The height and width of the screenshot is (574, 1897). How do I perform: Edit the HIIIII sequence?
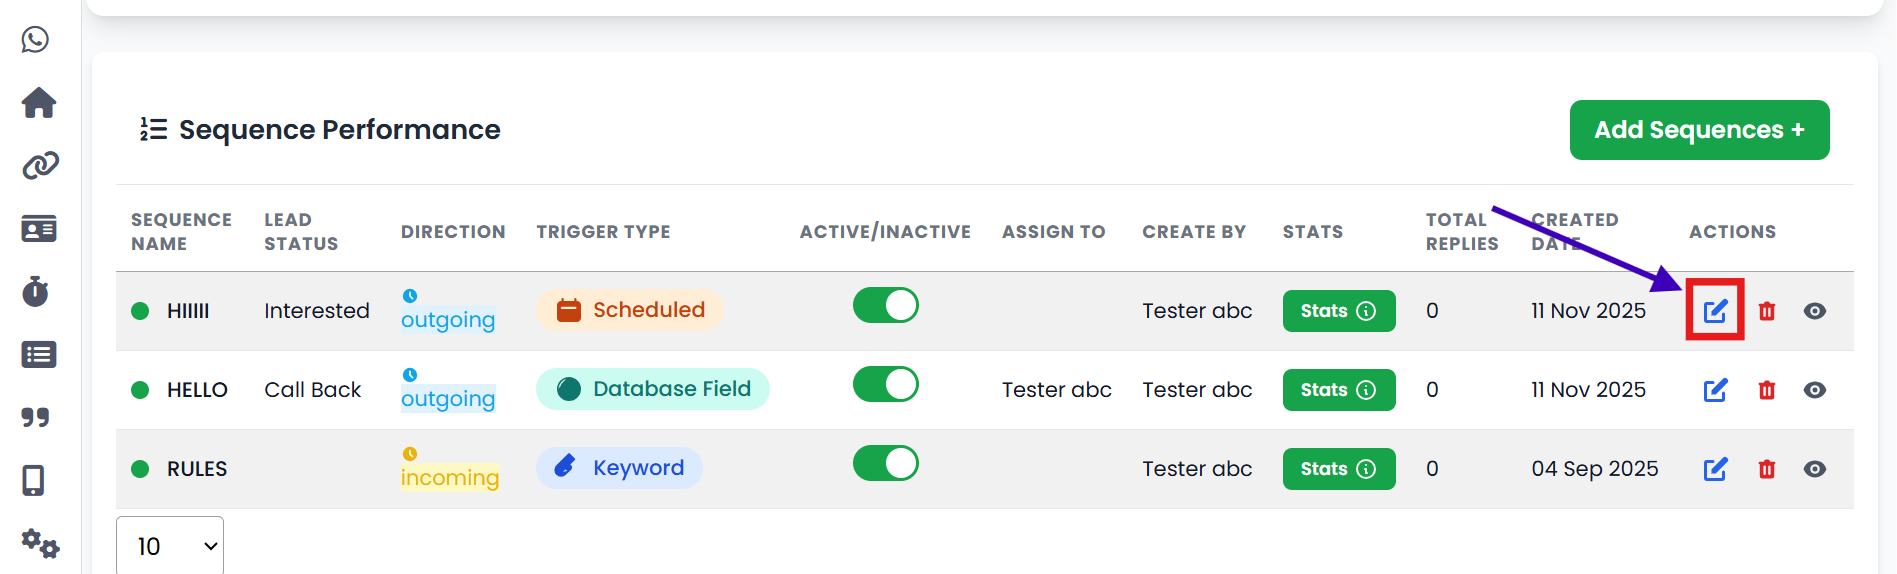(x=1715, y=311)
